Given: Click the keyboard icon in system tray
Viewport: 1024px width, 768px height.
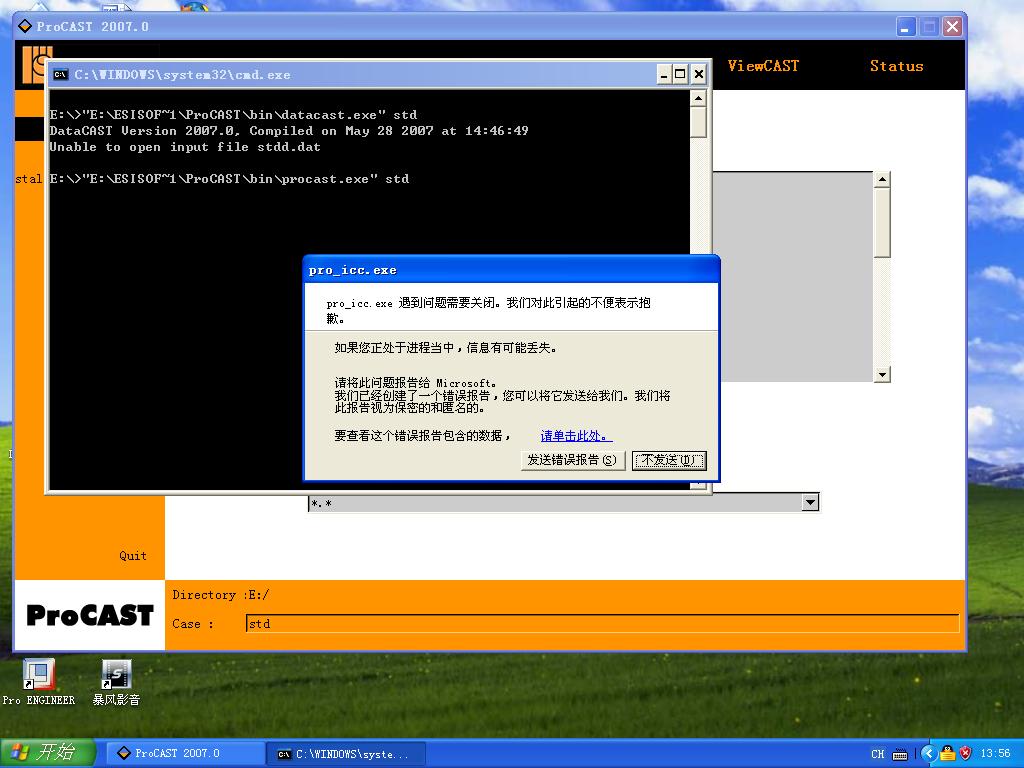Looking at the screenshot, I should 900,754.
